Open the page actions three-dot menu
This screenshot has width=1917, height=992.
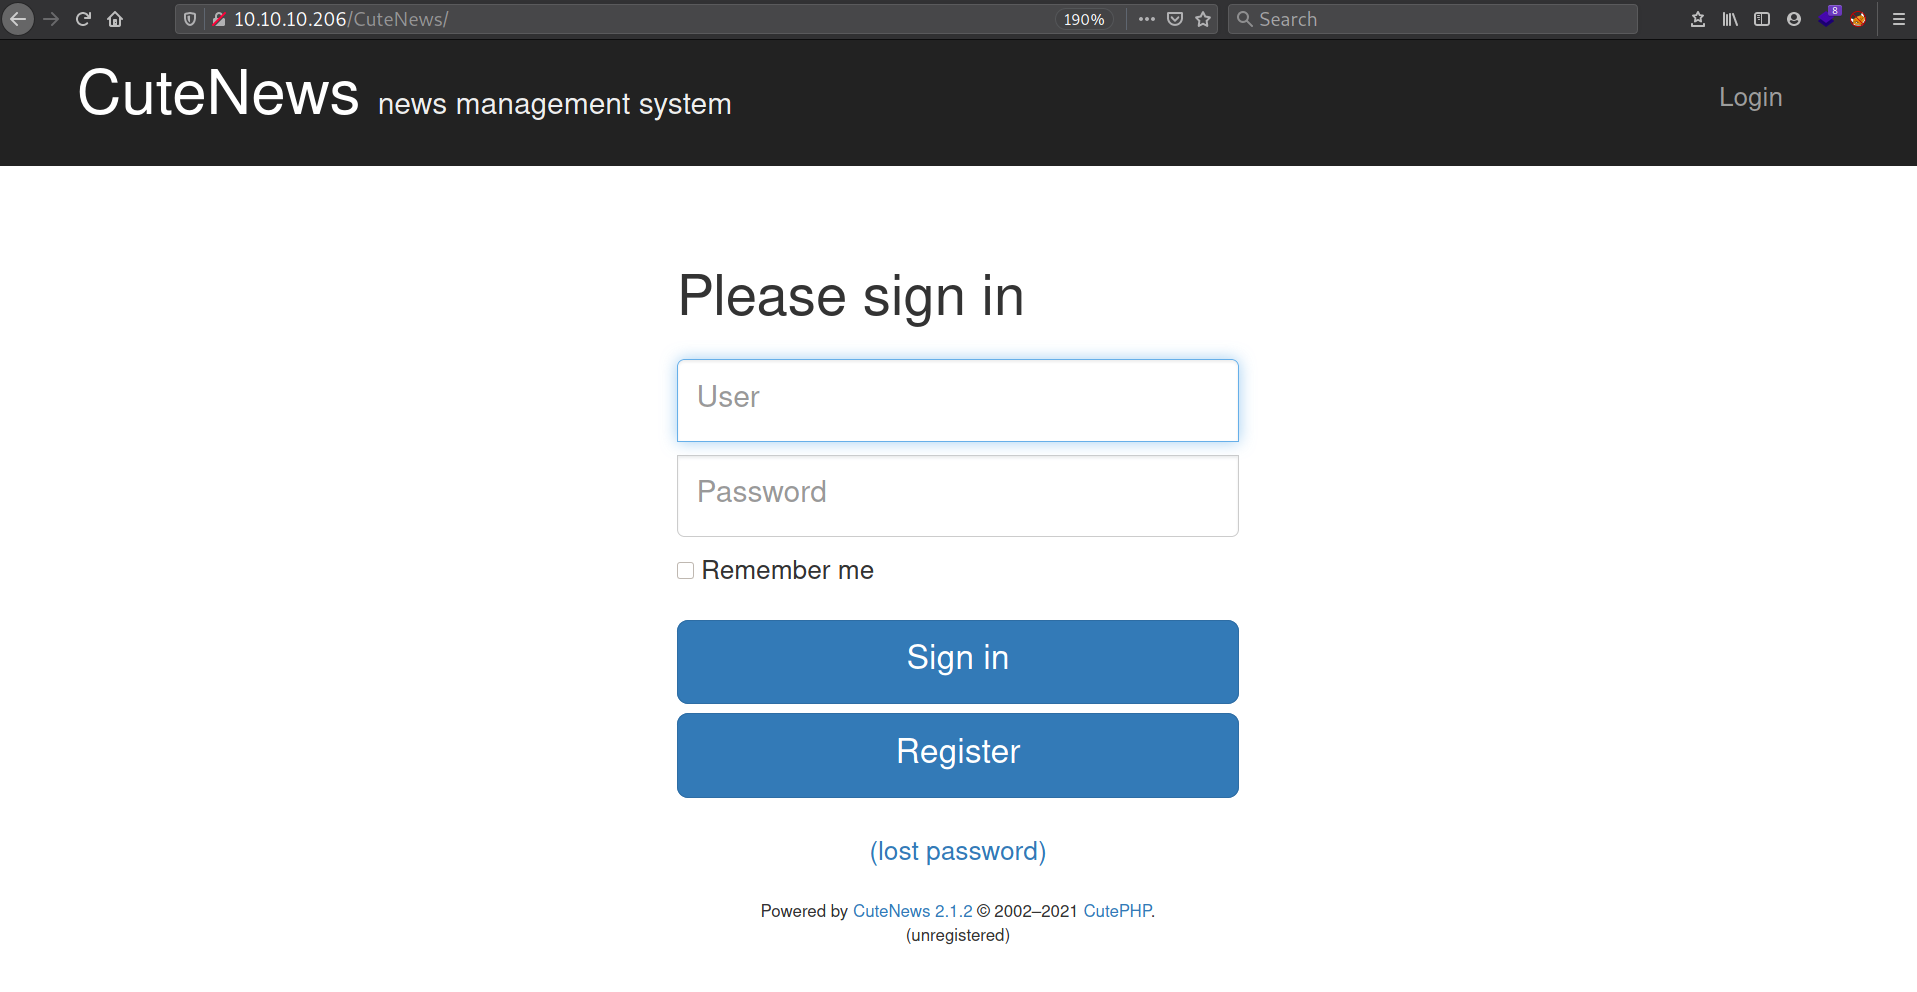[1146, 19]
